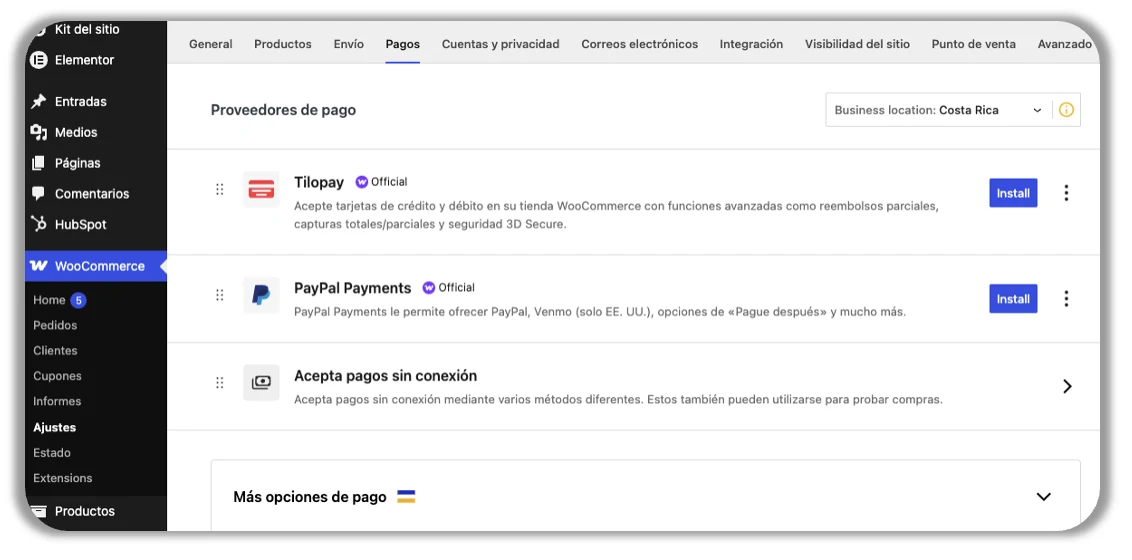Expand the Más opciones de pago section
1132x560 pixels.
pyautogui.click(x=1043, y=496)
